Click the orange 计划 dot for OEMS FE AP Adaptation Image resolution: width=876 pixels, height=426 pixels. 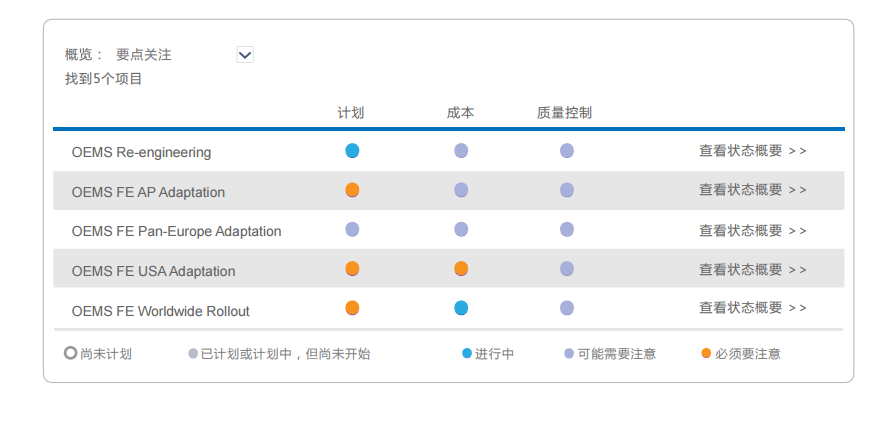coord(352,190)
